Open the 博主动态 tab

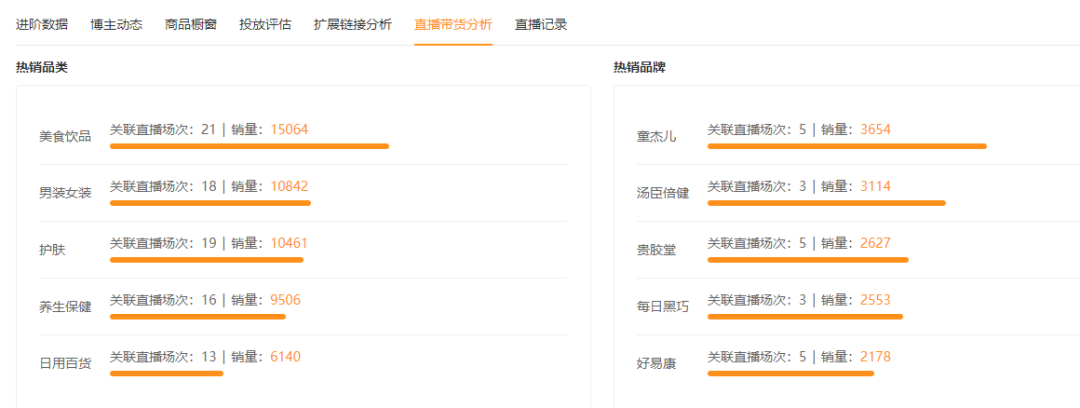pos(116,24)
